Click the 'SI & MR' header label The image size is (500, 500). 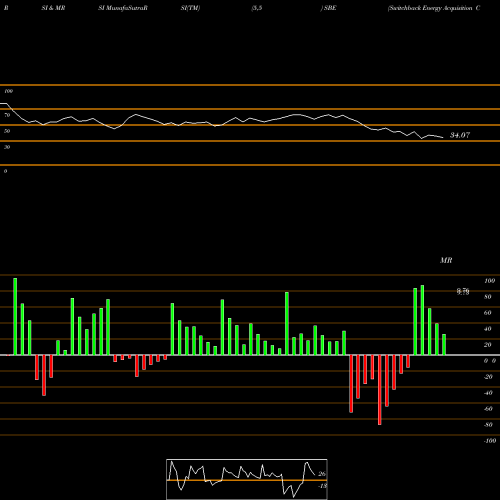53,8
